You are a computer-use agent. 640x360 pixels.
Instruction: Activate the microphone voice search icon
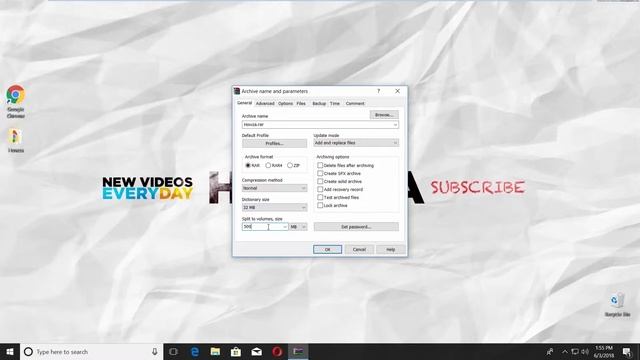pyautogui.click(x=155, y=351)
